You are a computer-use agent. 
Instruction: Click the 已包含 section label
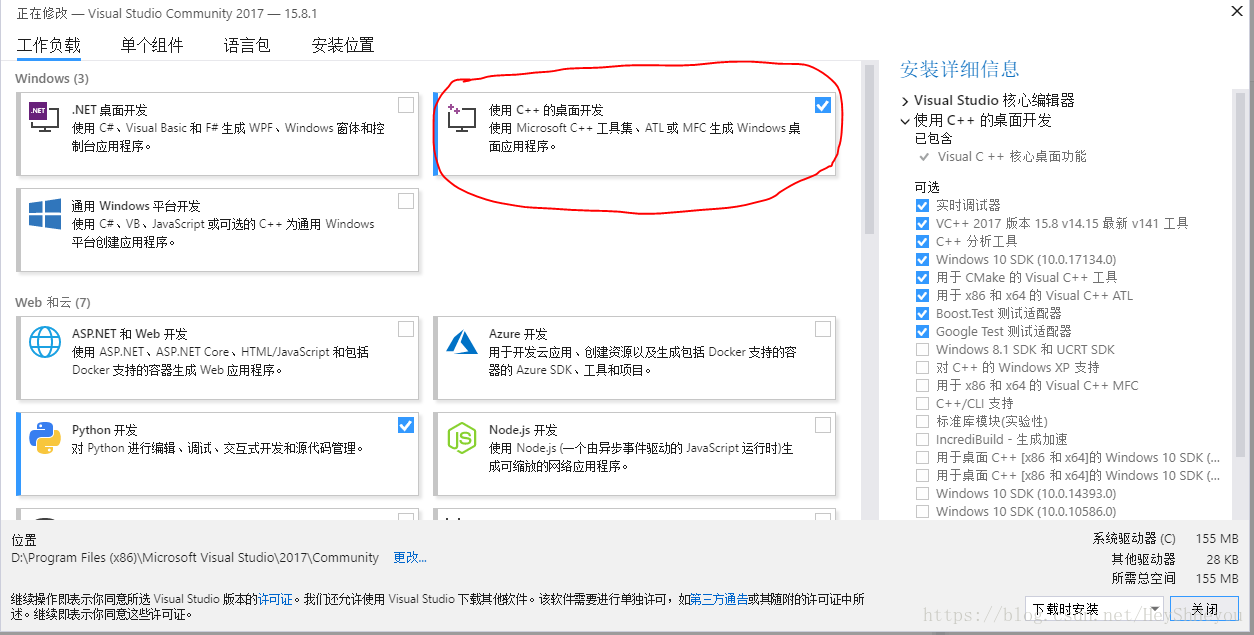933,138
